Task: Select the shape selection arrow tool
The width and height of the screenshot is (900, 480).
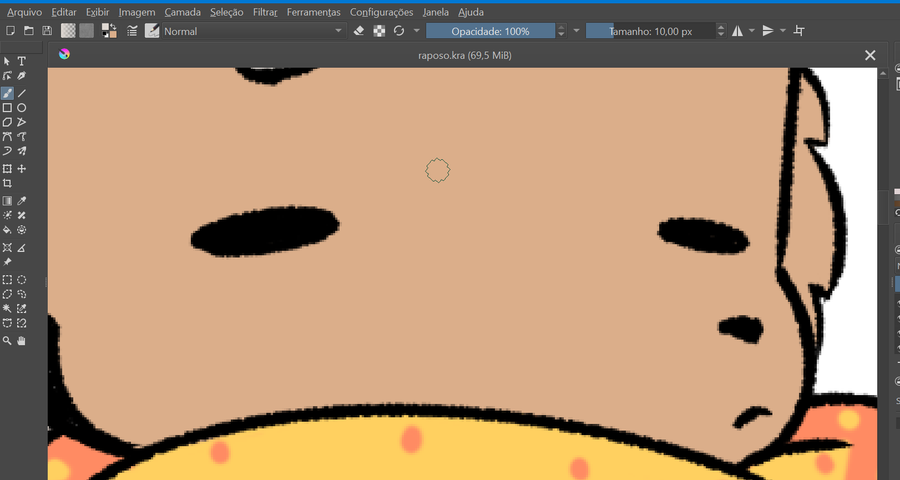Action: coord(7,61)
